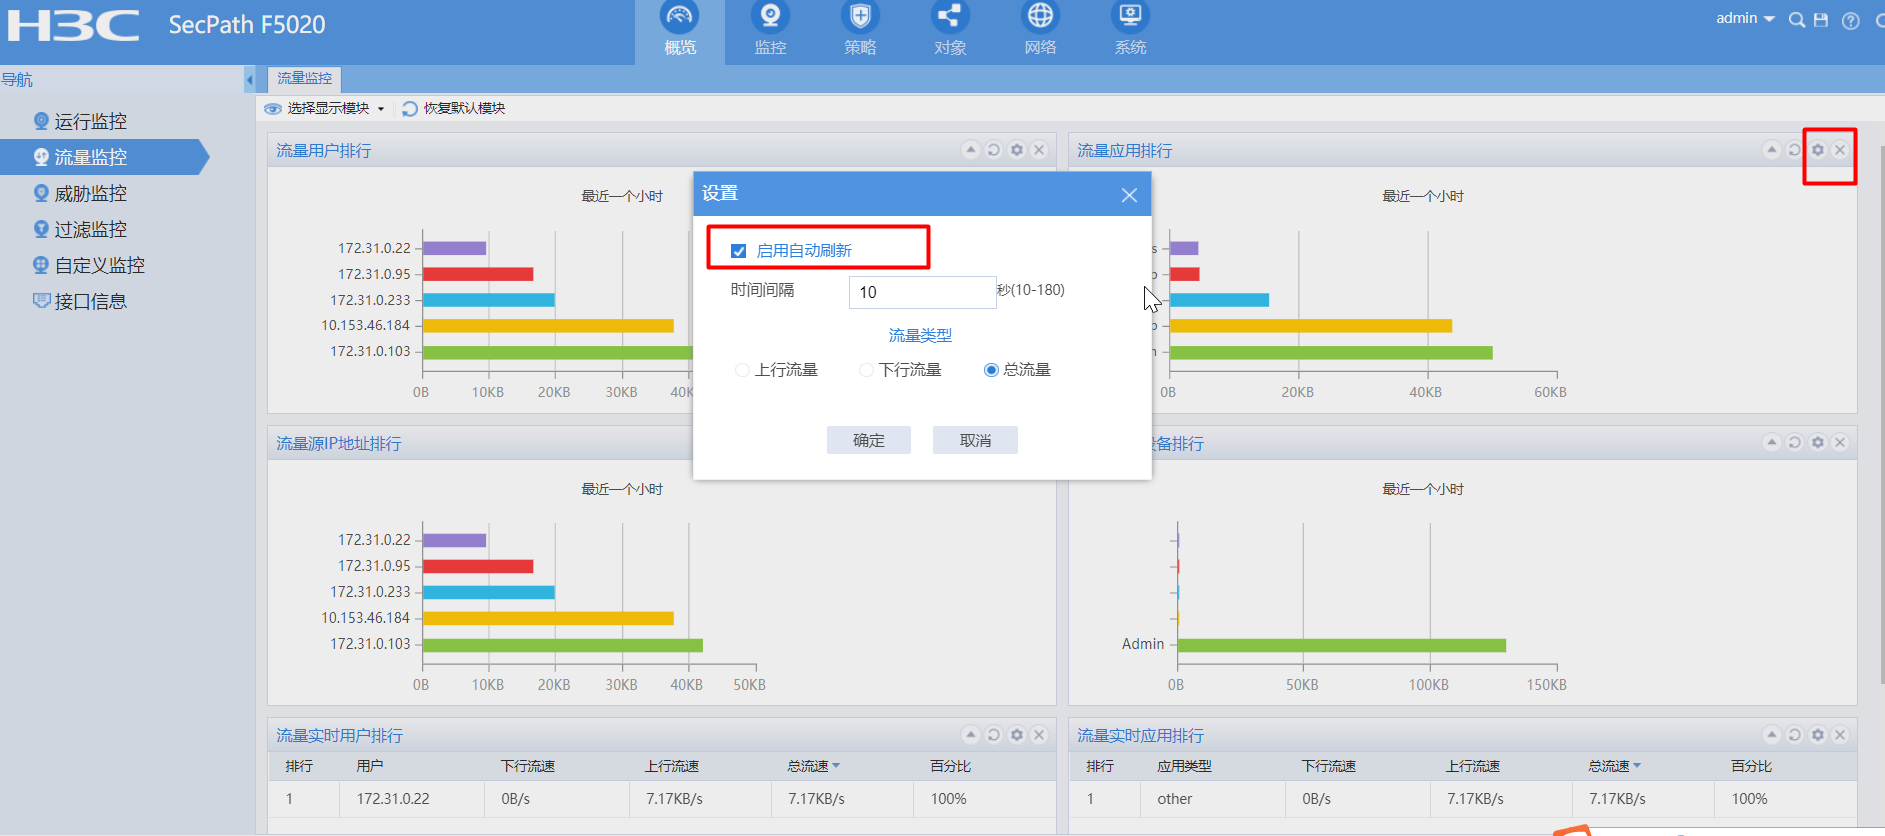Sort 流量实时用户排行 table by 总流速
Image resolution: width=1885 pixels, height=836 pixels.
pyautogui.click(x=813, y=766)
